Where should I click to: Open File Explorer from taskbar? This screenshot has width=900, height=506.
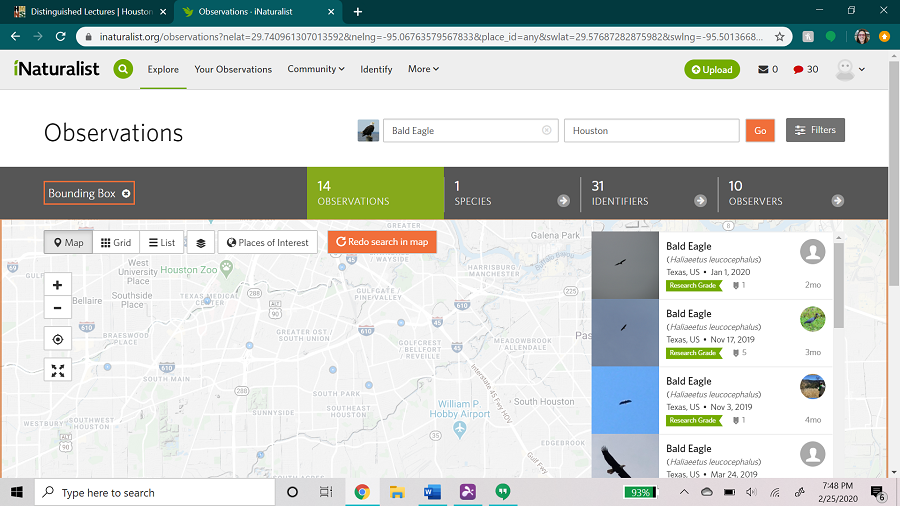click(x=397, y=492)
